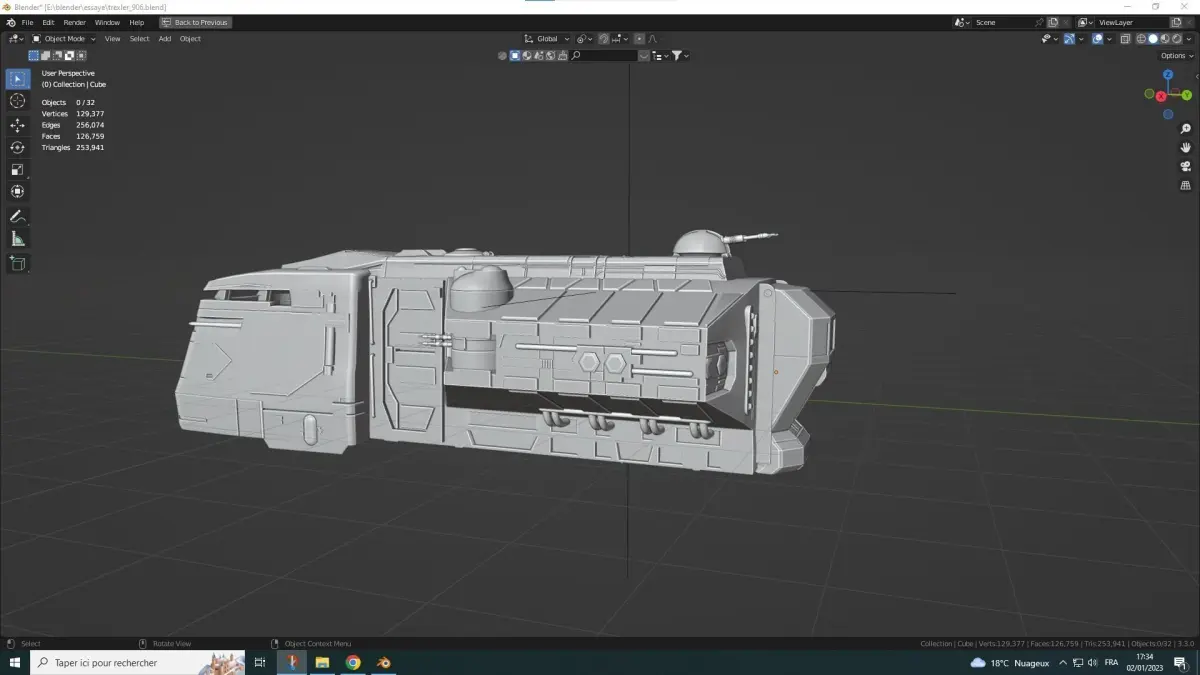This screenshot has width=1200, height=675.
Task: Open editor type dropdown
Action: click(16, 39)
